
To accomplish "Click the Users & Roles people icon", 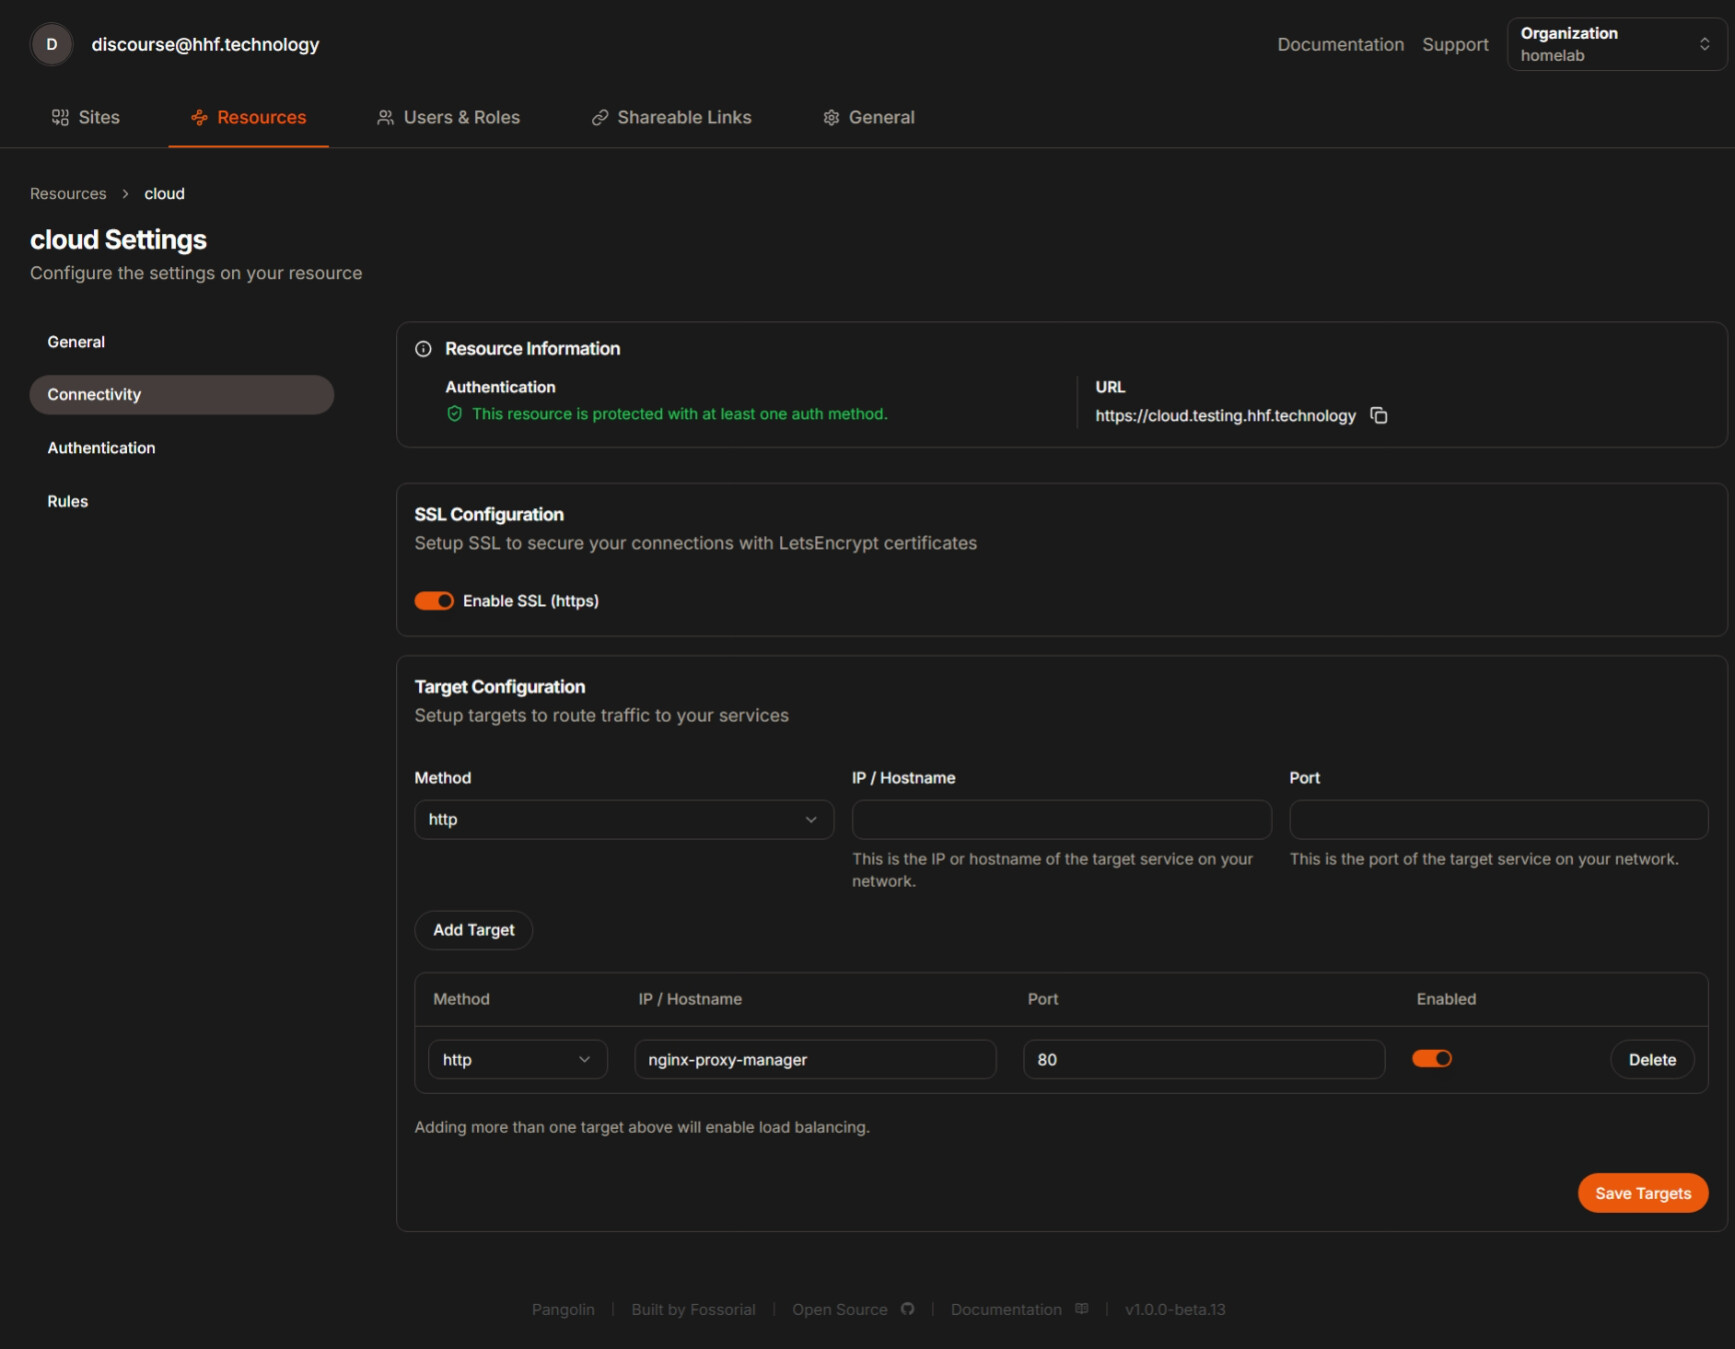I will click(385, 118).
